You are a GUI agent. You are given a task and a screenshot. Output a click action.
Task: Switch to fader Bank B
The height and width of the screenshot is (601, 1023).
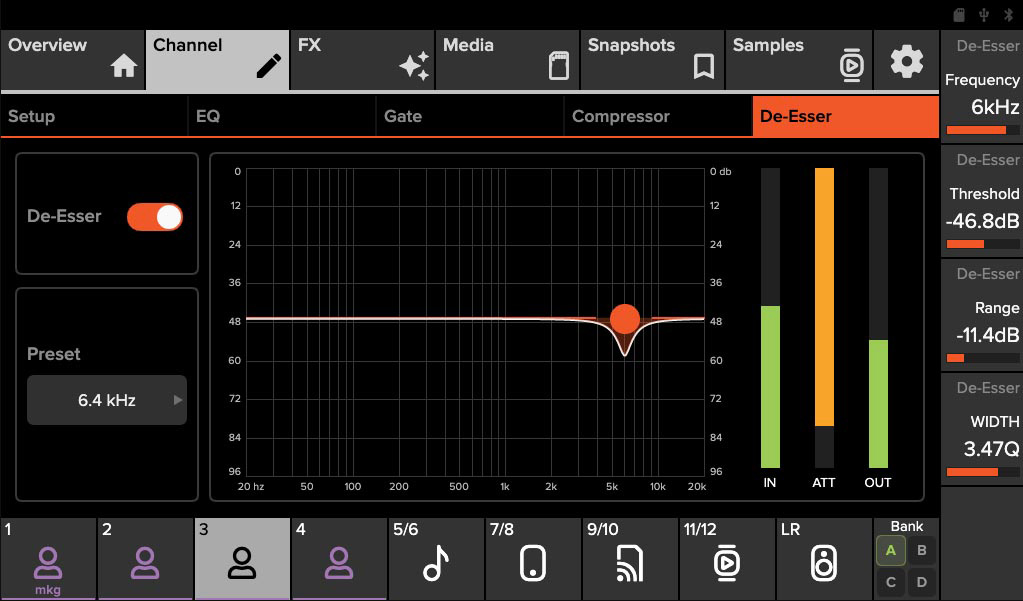point(921,550)
